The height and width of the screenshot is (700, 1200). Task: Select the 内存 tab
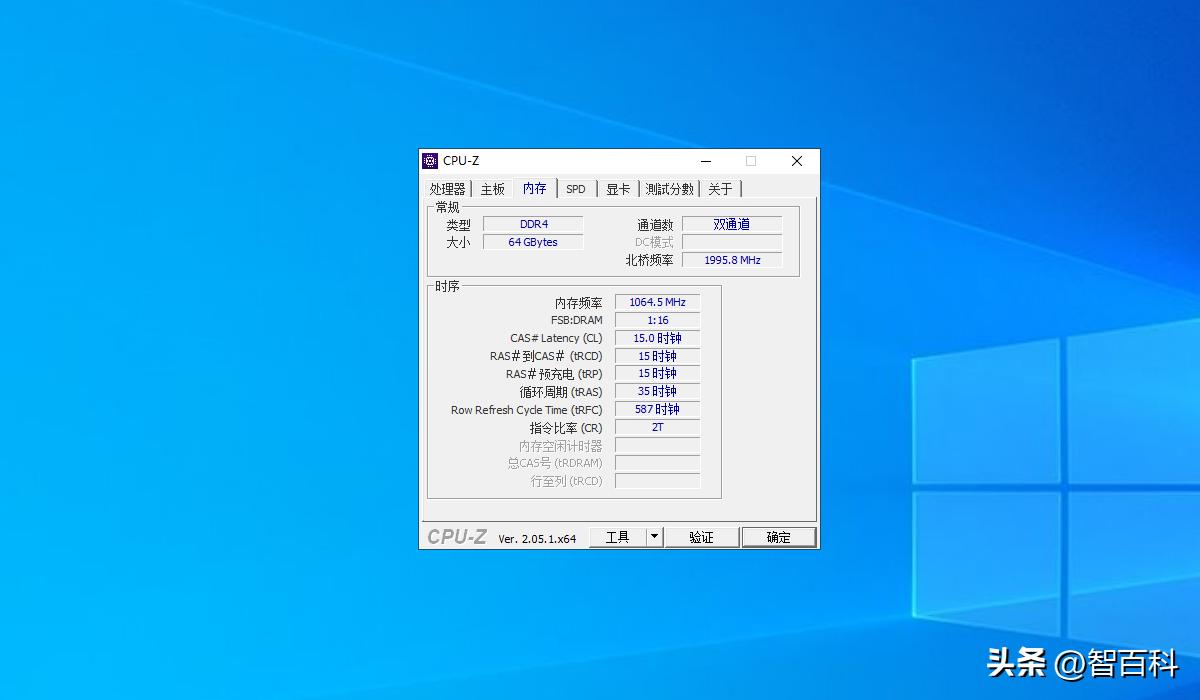pos(534,188)
